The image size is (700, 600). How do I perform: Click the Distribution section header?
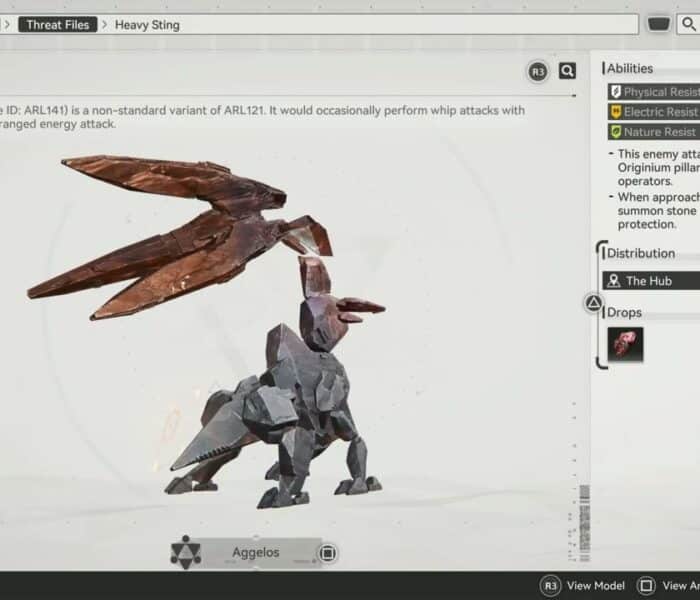click(641, 253)
